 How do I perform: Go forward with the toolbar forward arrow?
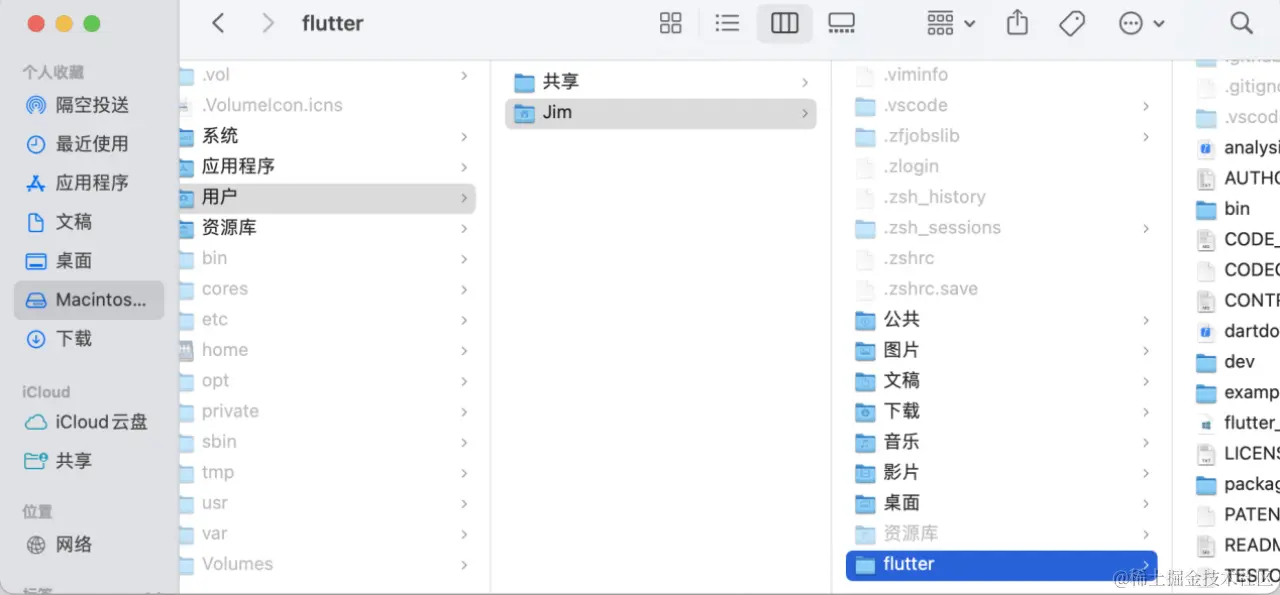267,23
